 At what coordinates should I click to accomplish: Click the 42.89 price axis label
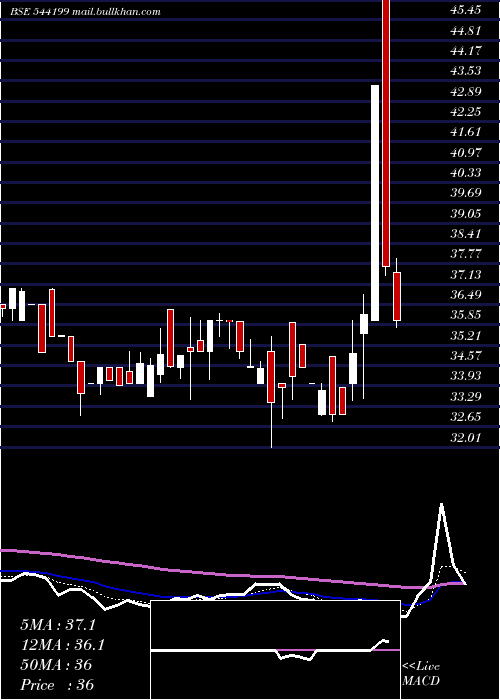(466, 92)
